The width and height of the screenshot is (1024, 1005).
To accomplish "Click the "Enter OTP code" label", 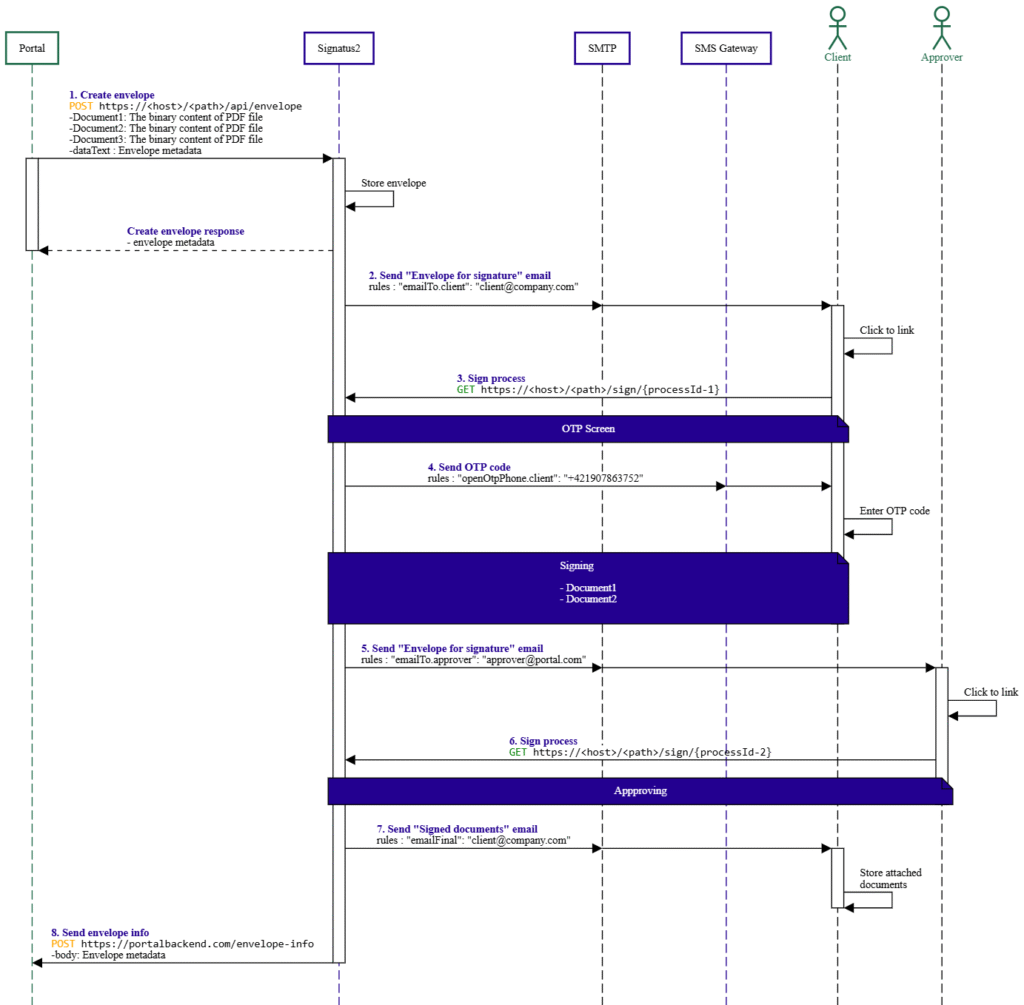I will tap(894, 511).
